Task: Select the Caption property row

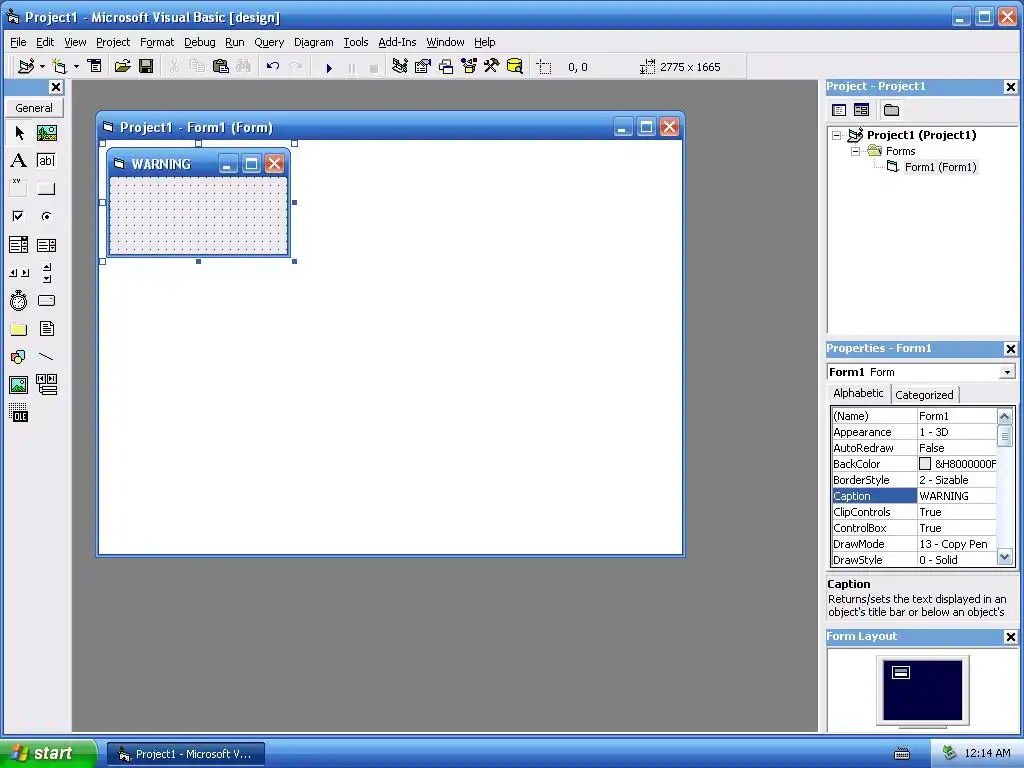Action: coord(914,496)
